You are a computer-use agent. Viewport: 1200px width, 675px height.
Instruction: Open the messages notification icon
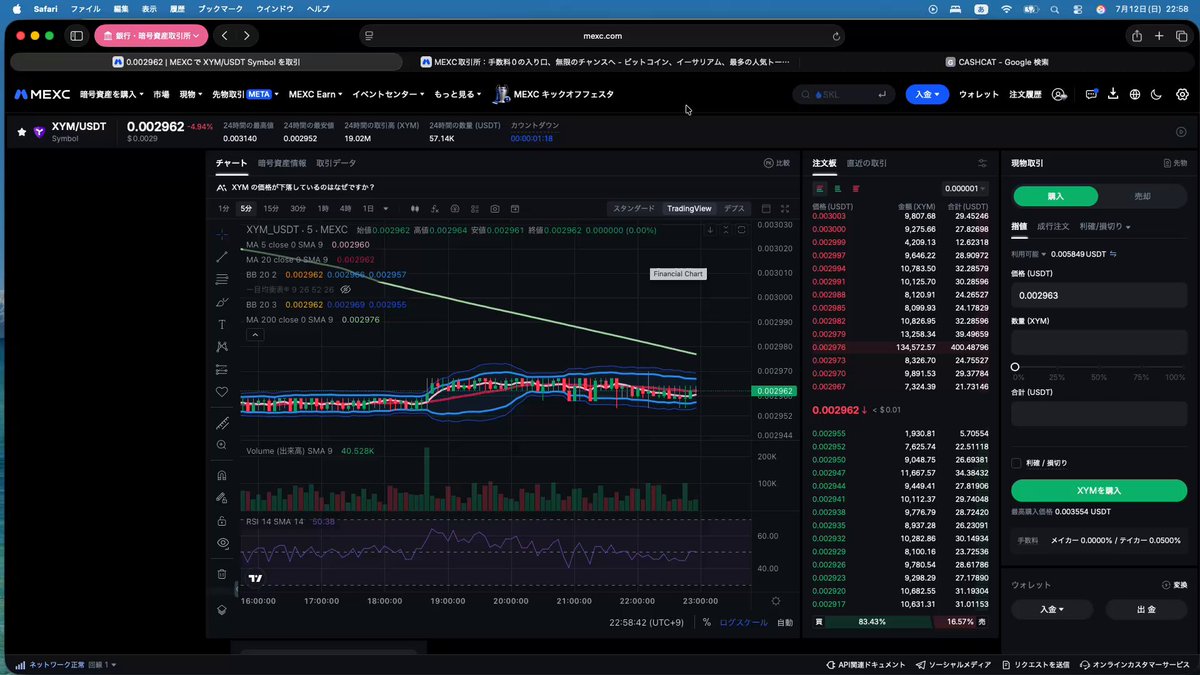[x=1091, y=94]
